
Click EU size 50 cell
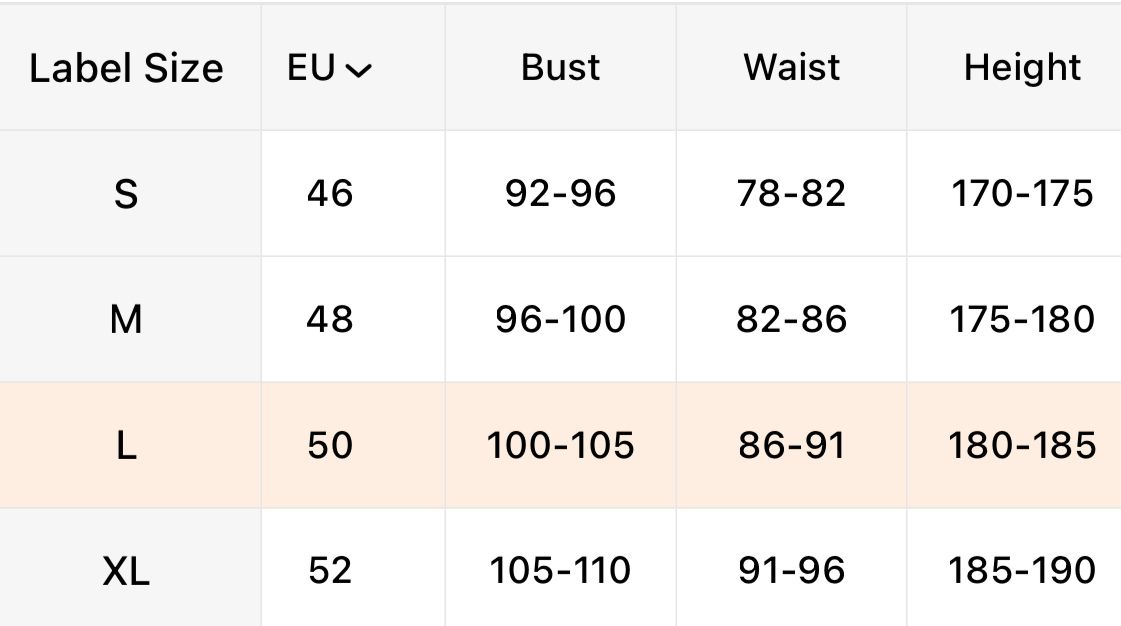coord(330,445)
